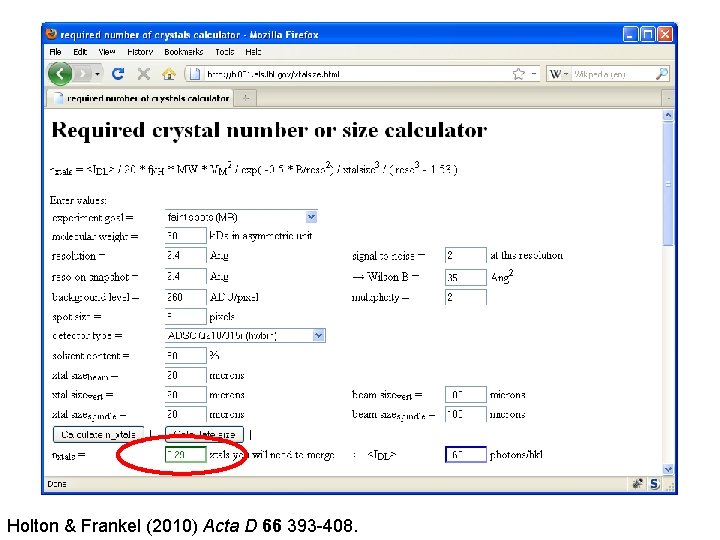
Task: Click the tab list dropdown at right of tab bar
Action: click(x=668, y=98)
